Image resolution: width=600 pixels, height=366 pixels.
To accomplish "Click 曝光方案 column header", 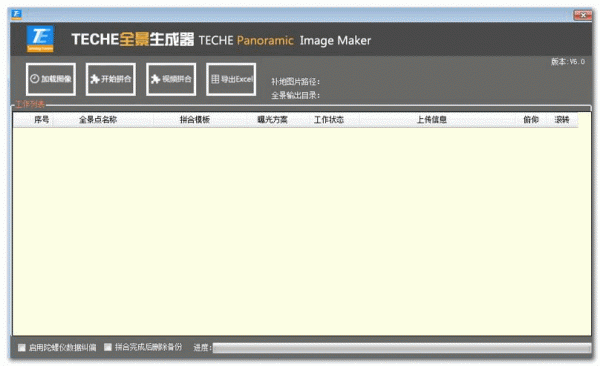I will pyautogui.click(x=272, y=120).
